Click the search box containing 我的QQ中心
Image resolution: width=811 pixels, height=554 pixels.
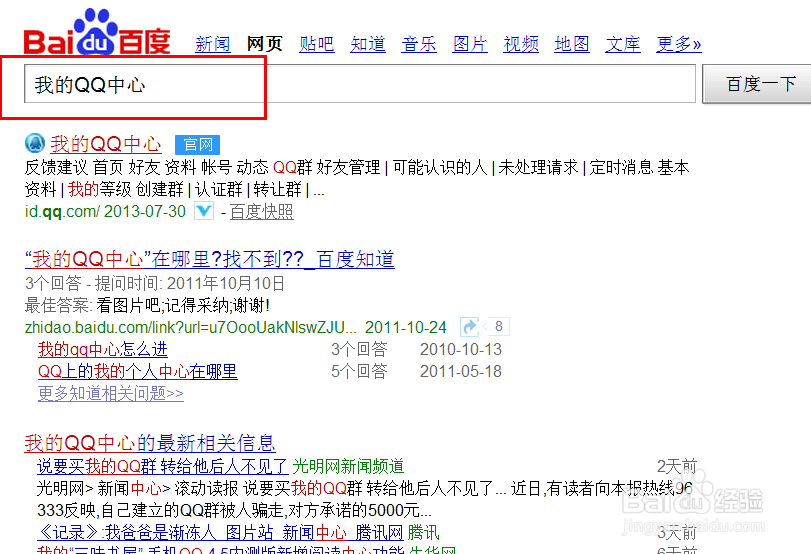click(359, 84)
